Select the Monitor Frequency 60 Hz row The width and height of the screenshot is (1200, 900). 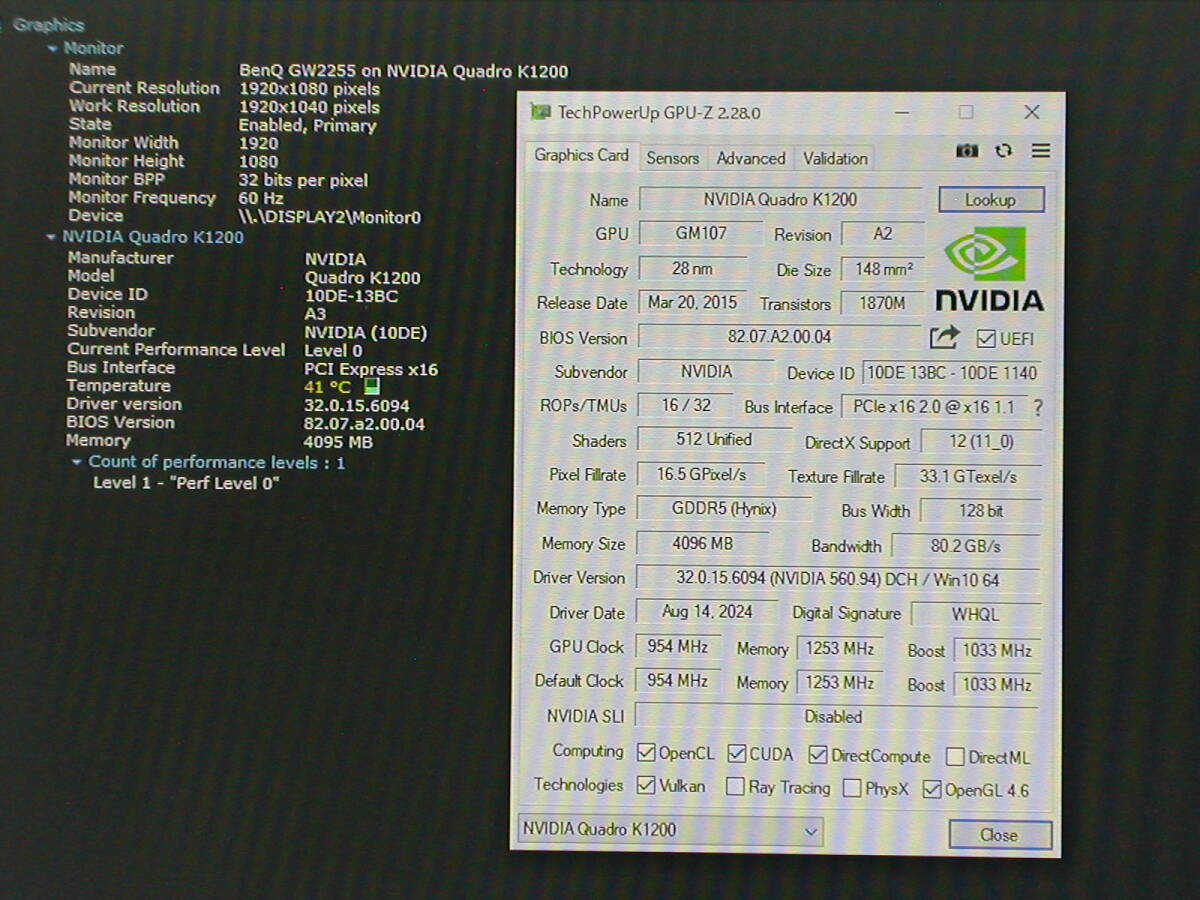(176, 198)
